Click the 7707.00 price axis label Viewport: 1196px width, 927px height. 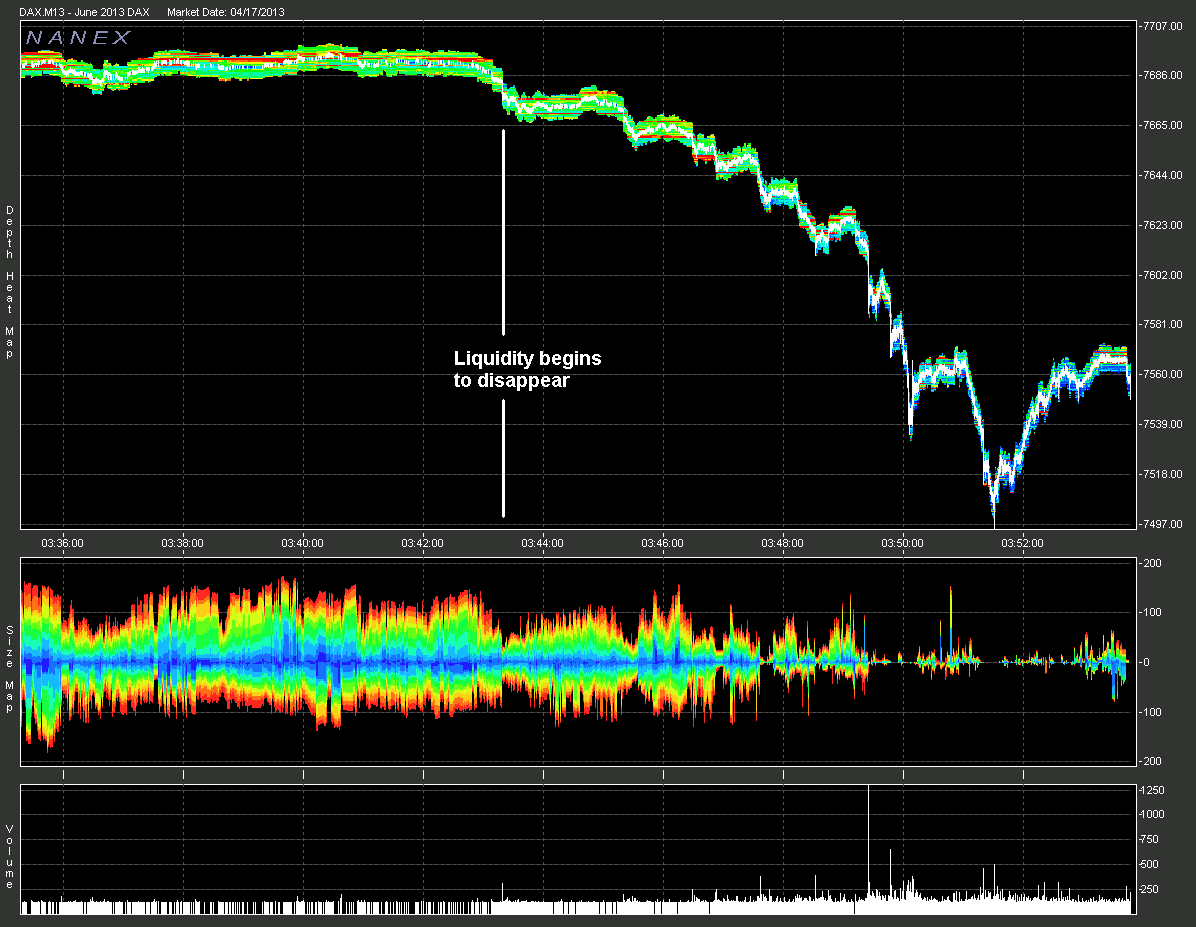1162,26
